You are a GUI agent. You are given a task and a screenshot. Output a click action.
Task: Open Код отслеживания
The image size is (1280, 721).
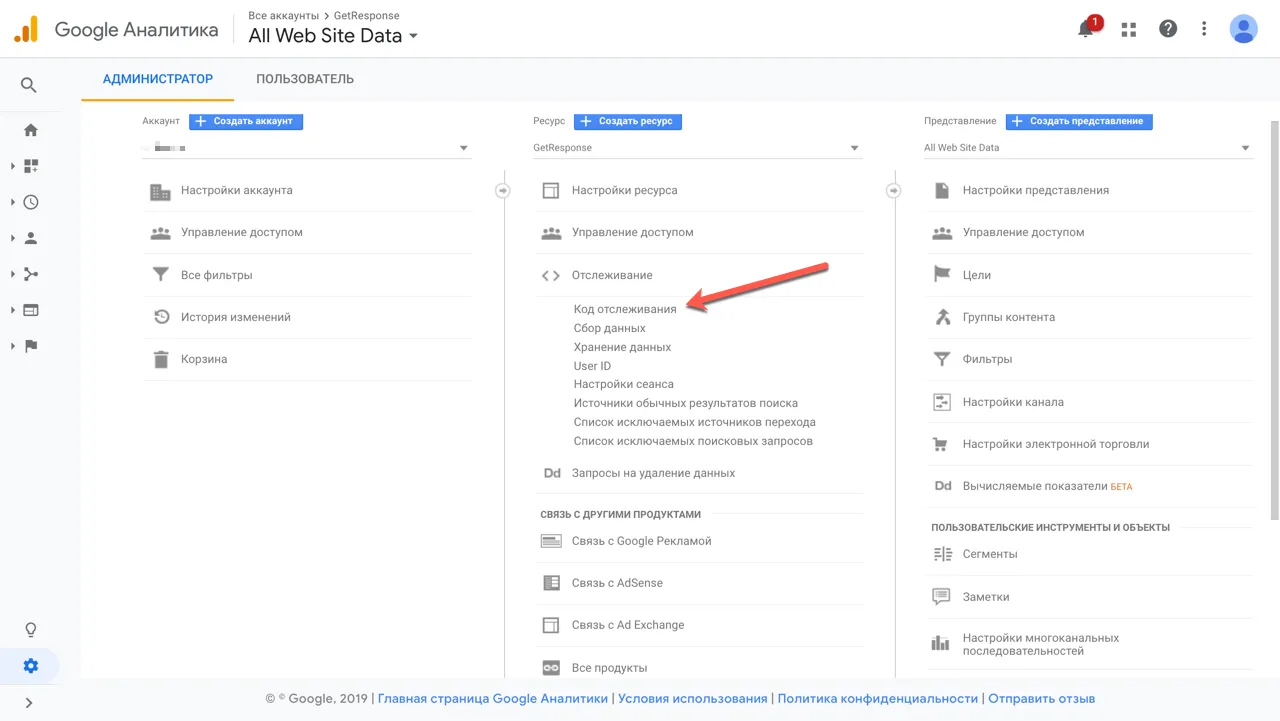(625, 309)
